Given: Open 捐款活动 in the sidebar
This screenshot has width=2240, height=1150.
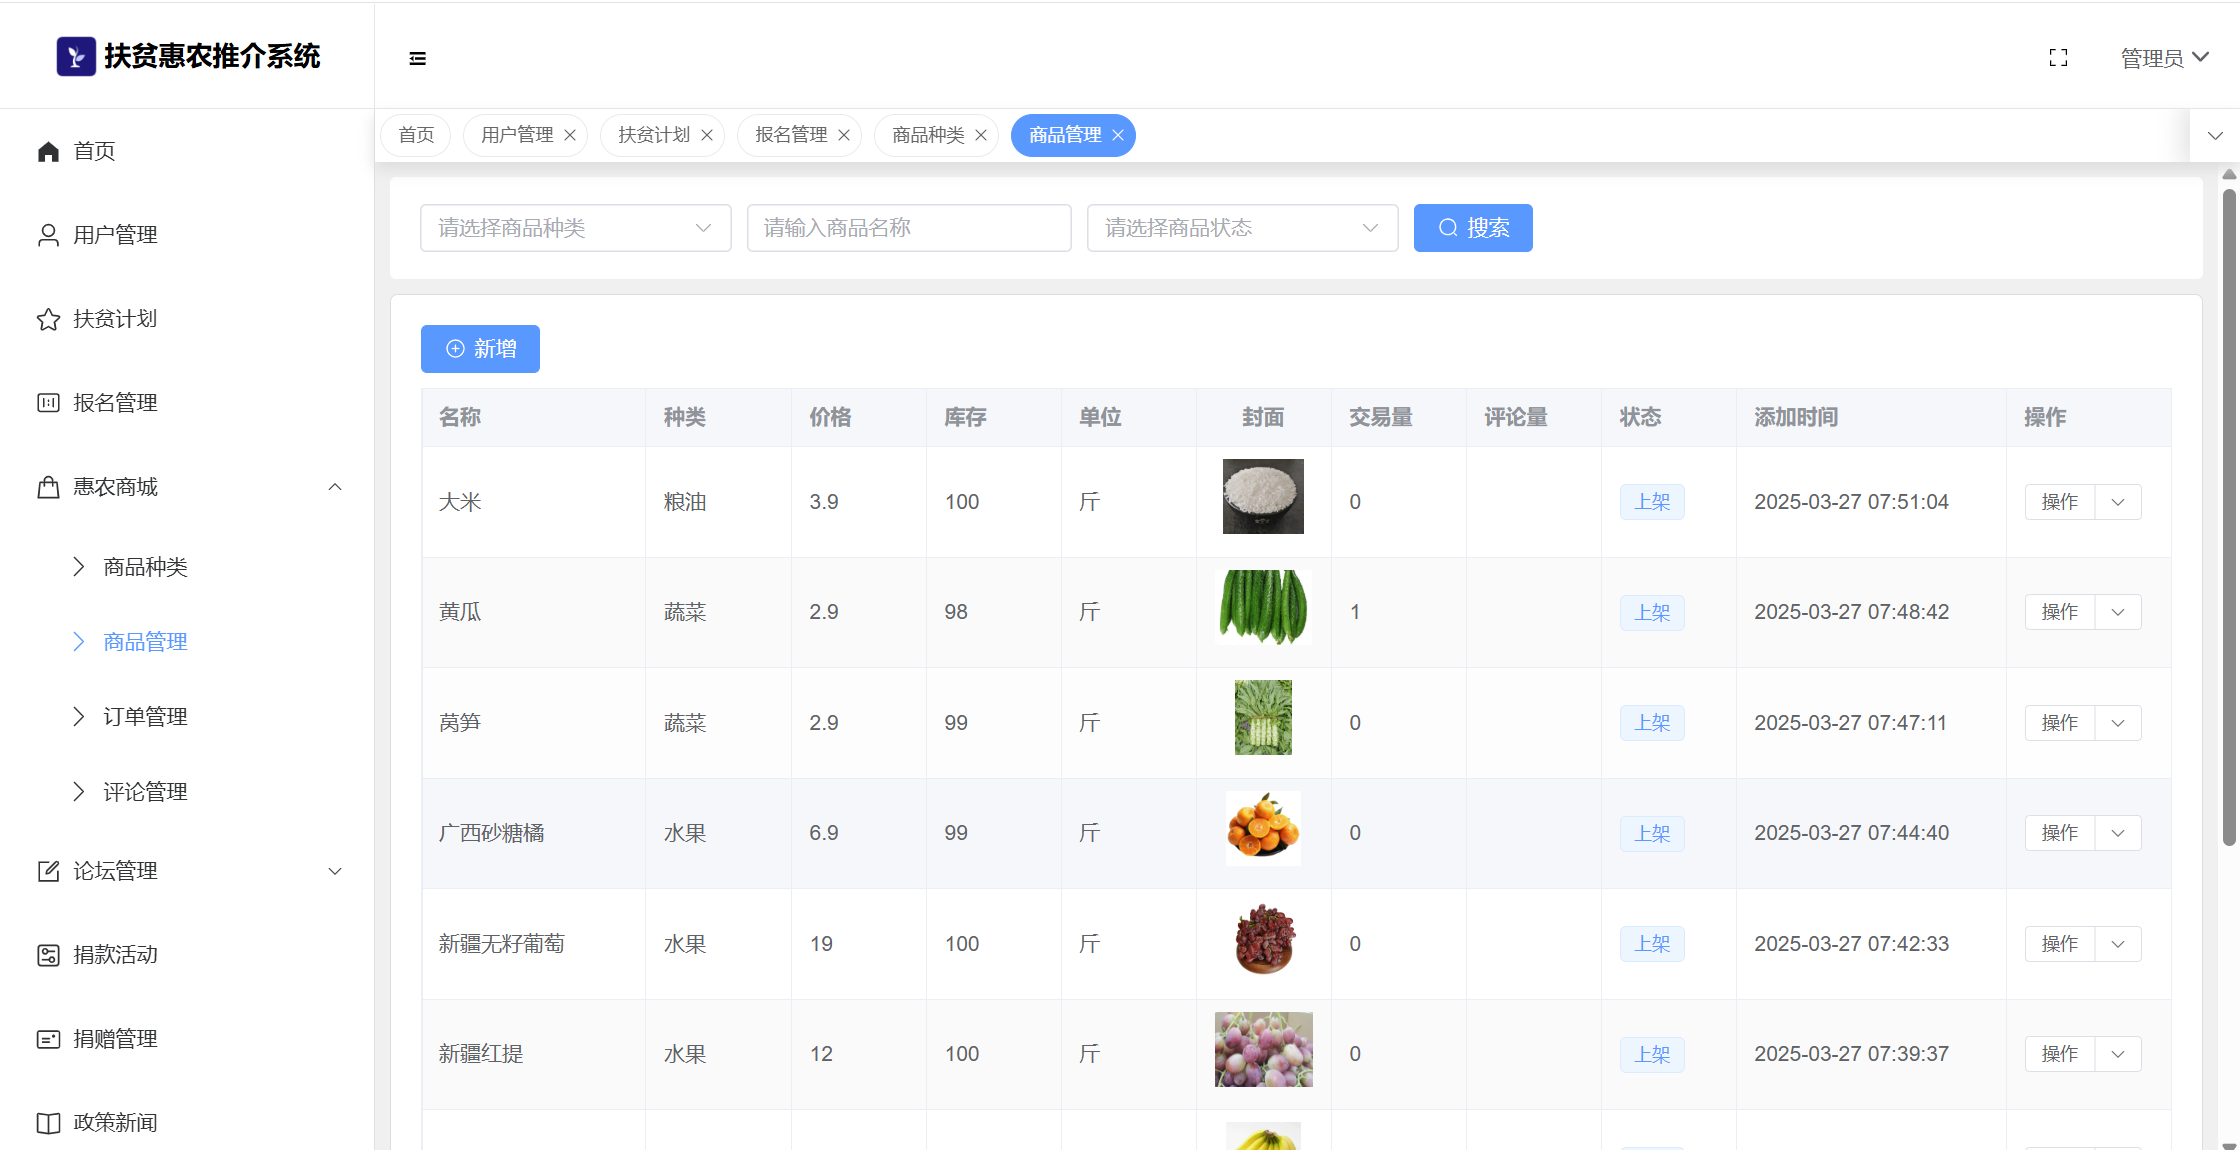Looking at the screenshot, I should tap(115, 955).
